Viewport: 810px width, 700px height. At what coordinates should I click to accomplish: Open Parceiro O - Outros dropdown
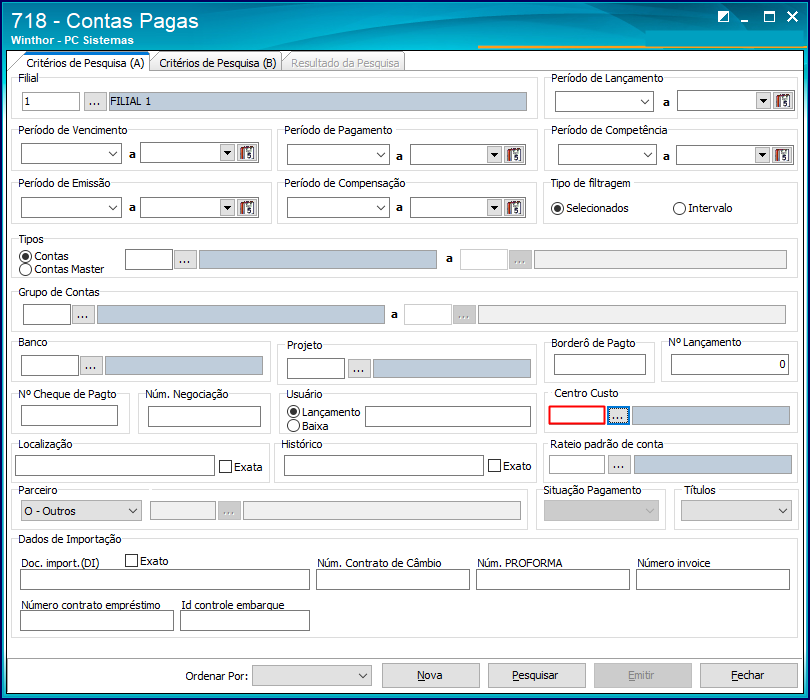(81, 510)
